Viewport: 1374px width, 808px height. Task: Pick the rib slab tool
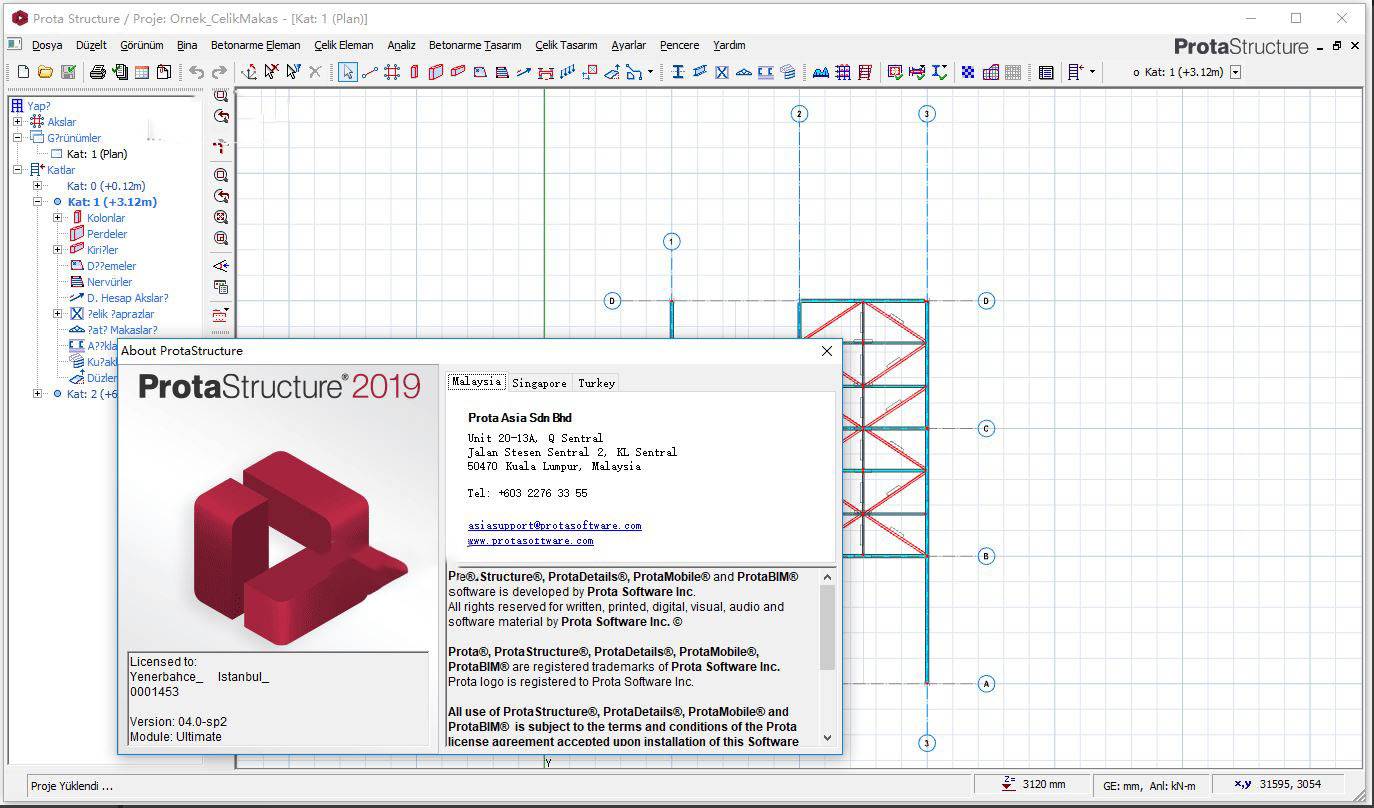pos(502,72)
